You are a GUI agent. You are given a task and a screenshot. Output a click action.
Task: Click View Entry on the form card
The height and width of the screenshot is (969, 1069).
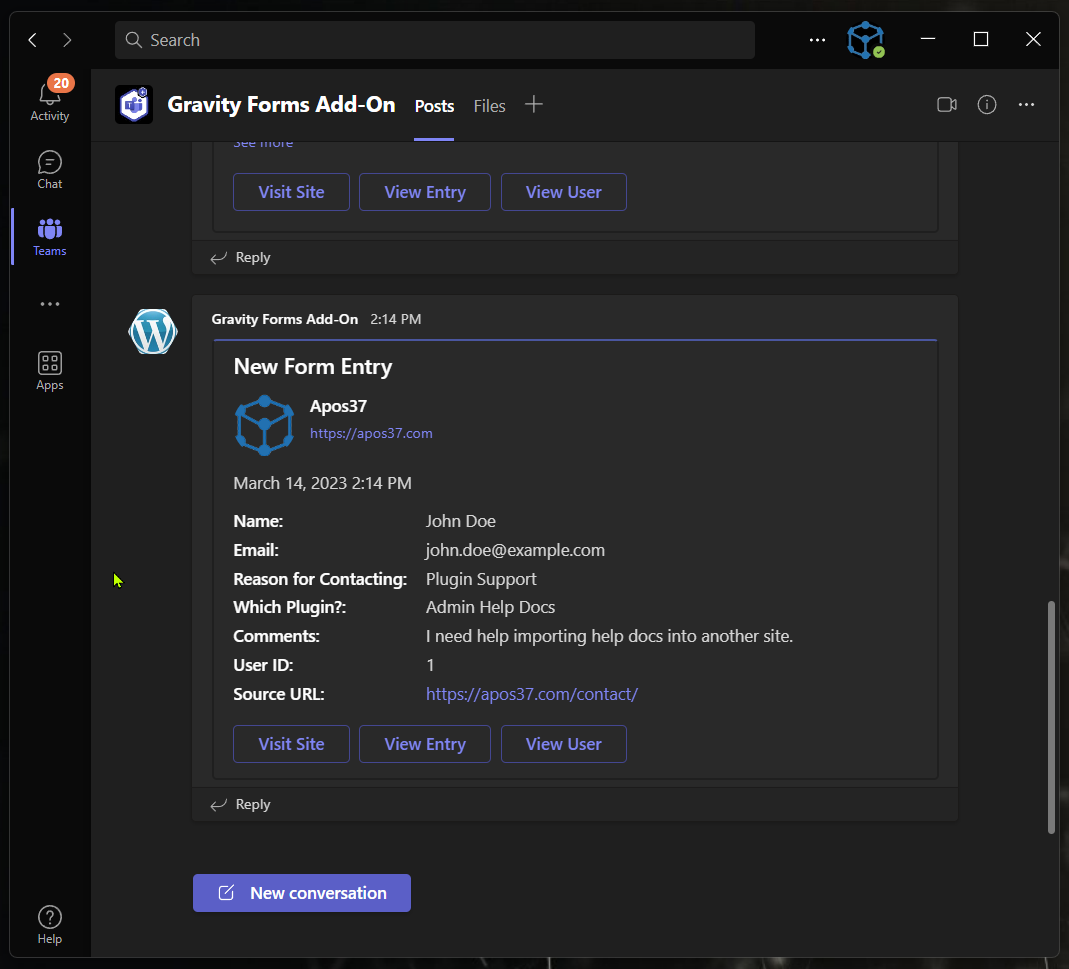pos(424,744)
